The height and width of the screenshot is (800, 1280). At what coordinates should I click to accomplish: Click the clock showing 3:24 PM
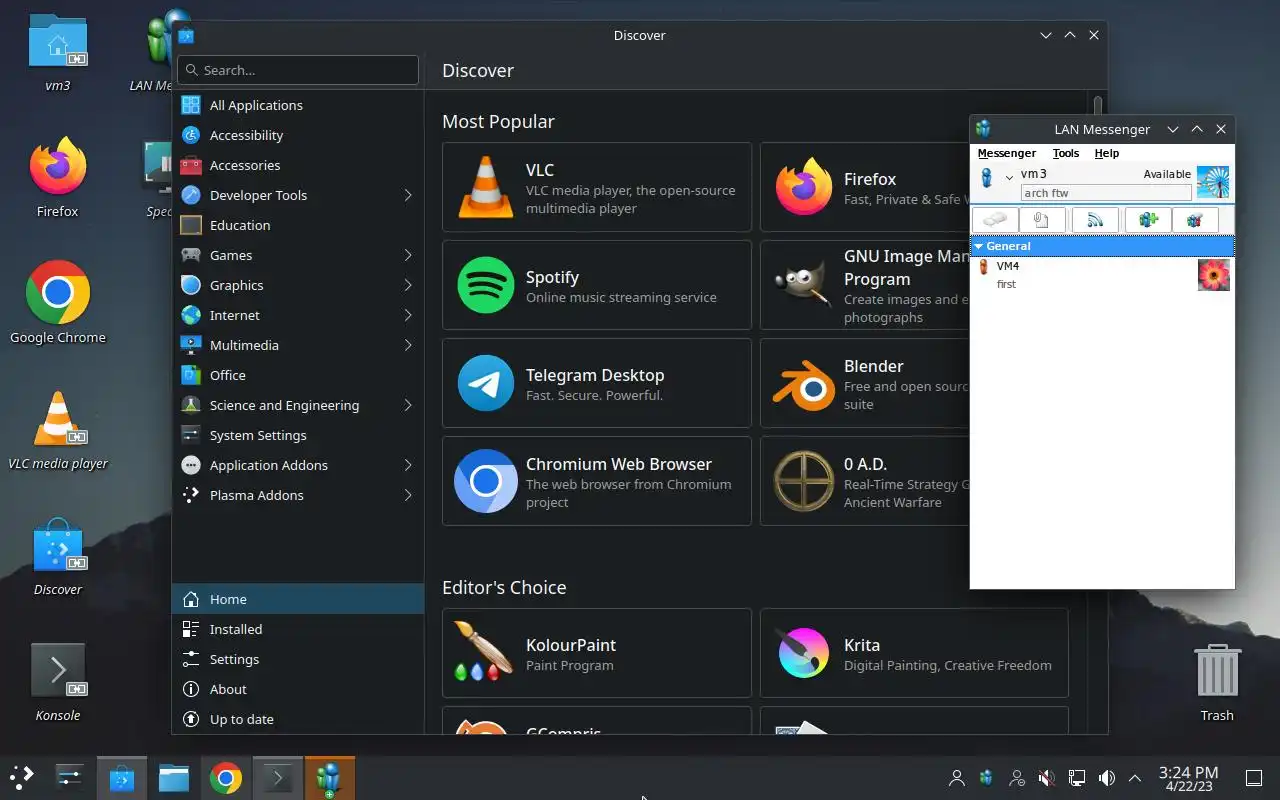(x=1188, y=772)
